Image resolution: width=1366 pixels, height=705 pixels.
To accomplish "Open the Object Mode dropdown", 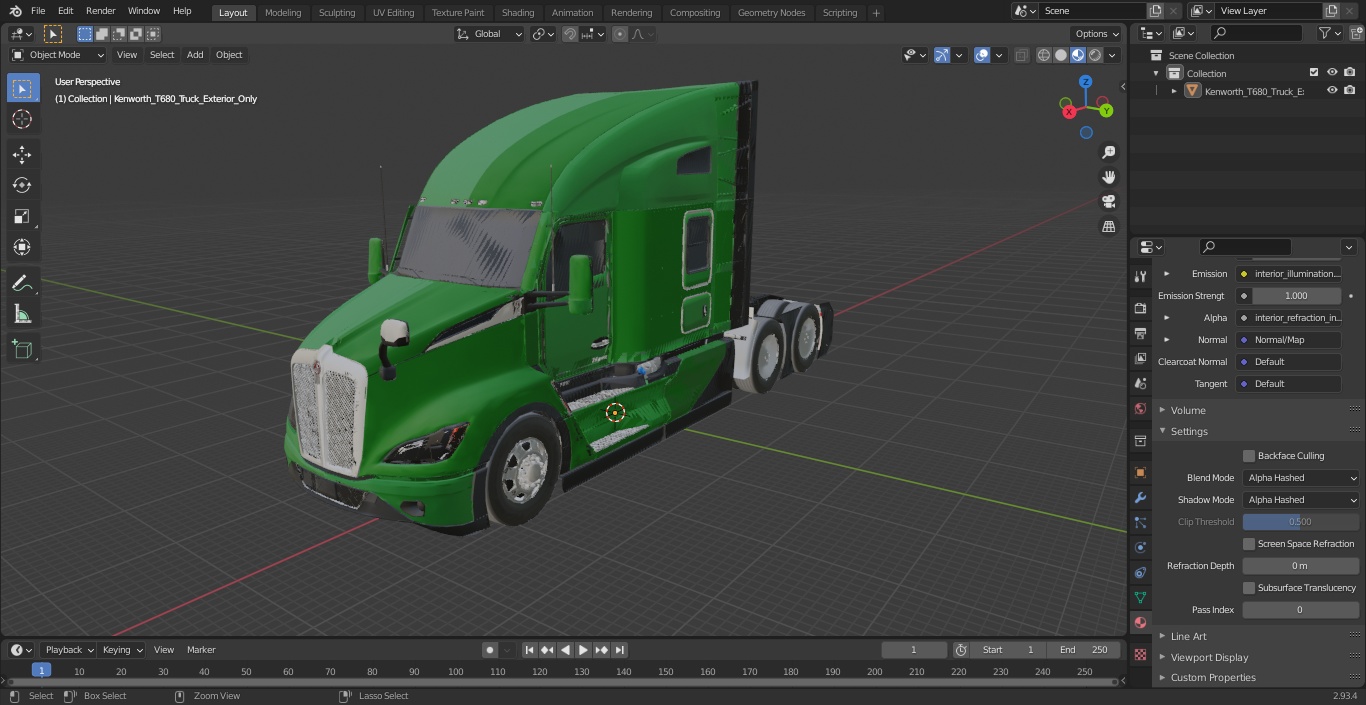I will pyautogui.click(x=58, y=55).
